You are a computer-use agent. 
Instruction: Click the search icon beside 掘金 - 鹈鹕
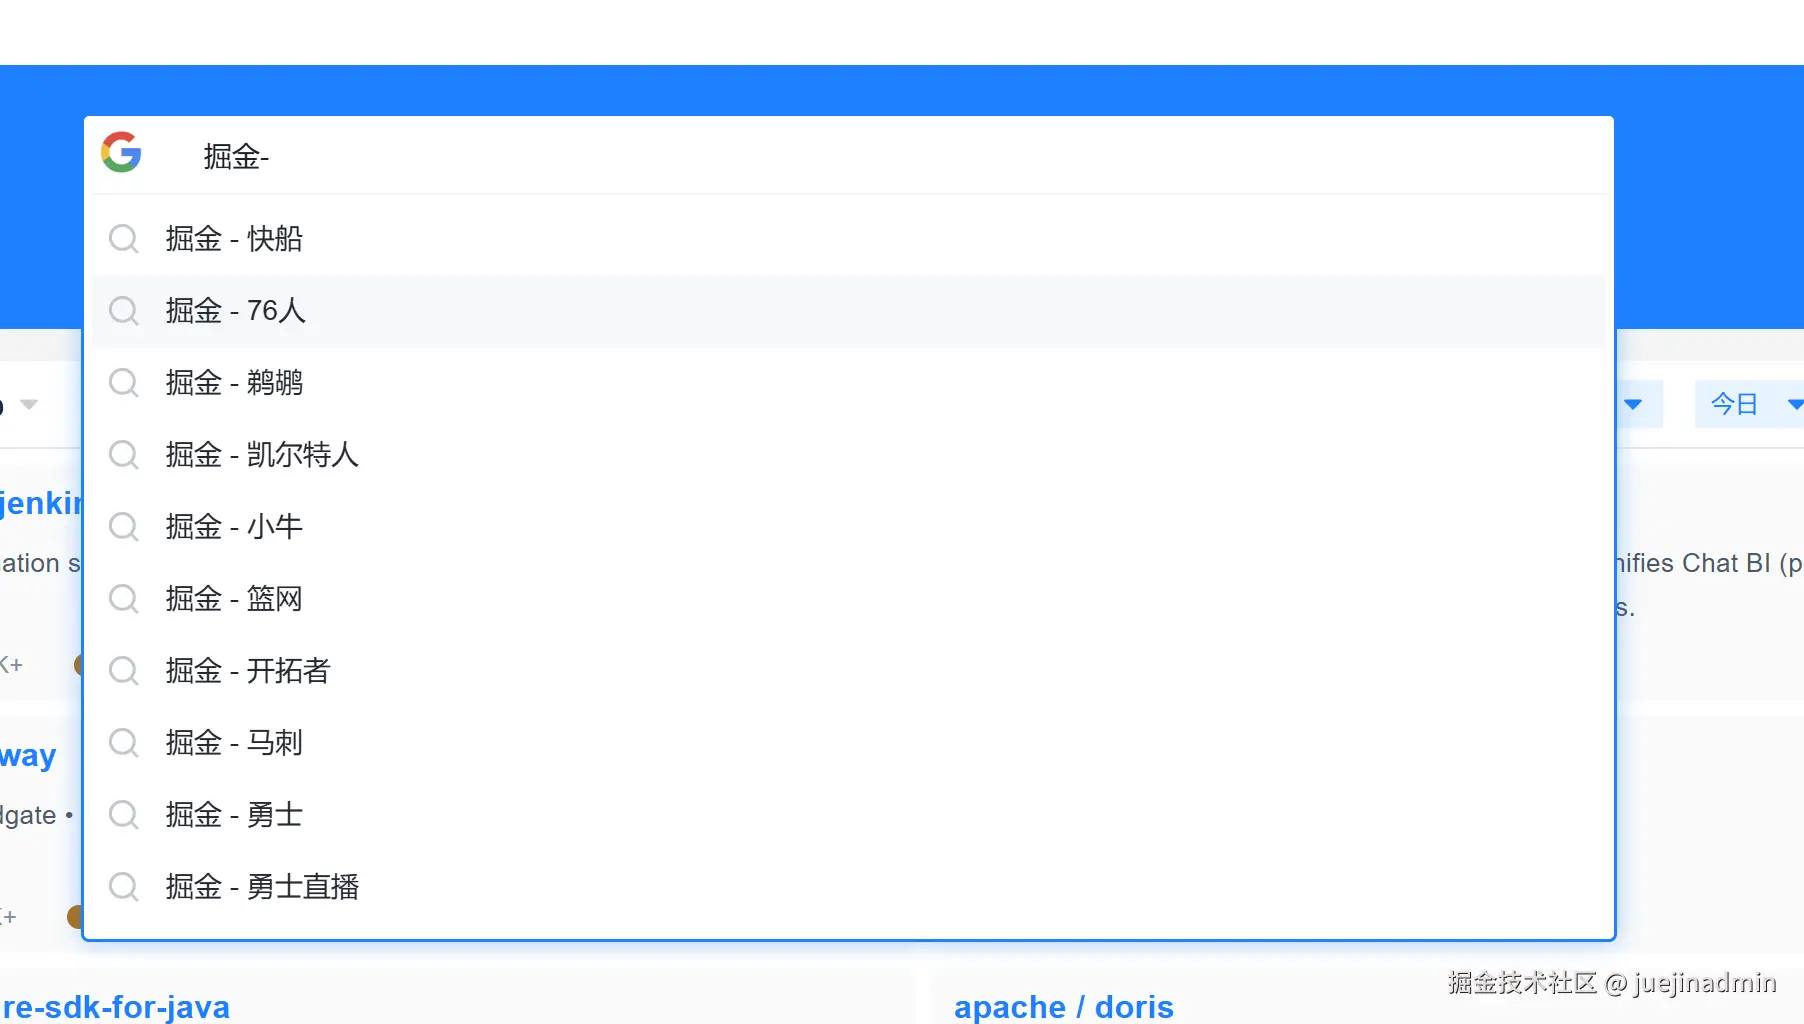tap(123, 383)
